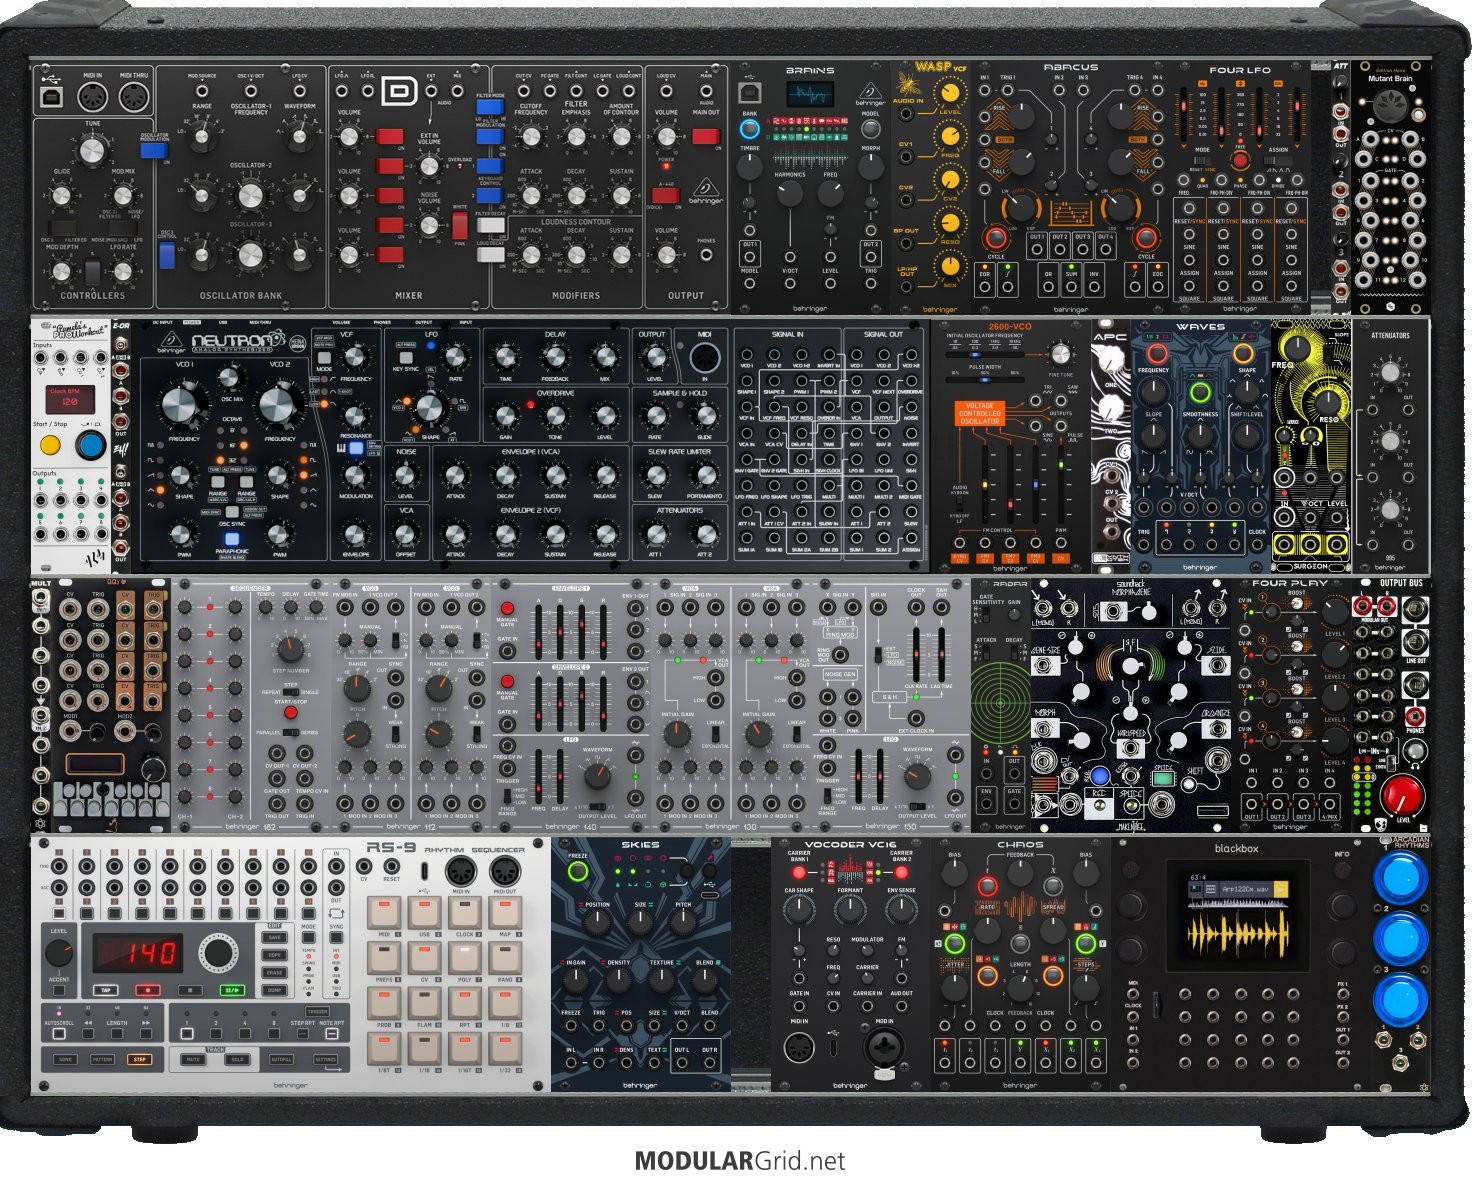Click the SAVE button on RS-9
The image size is (1482, 1182).
(275, 938)
